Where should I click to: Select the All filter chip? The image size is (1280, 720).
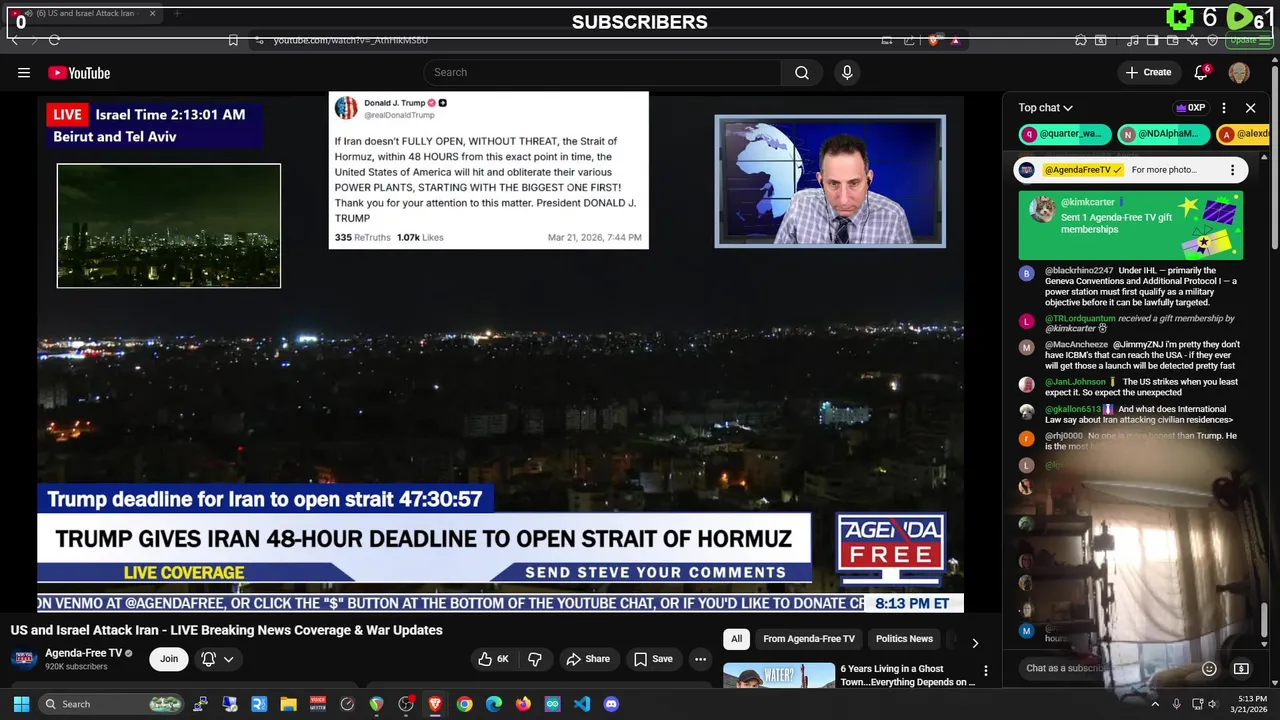pos(737,639)
